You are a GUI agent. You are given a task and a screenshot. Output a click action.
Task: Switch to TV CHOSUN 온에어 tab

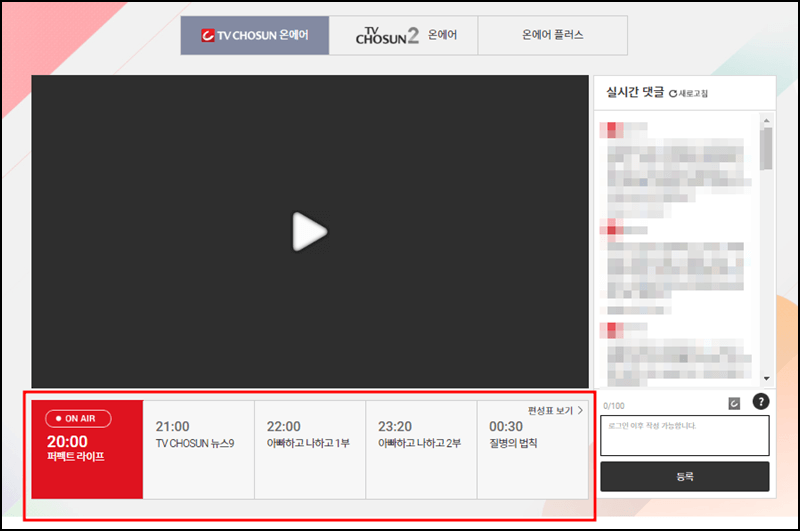coord(255,35)
